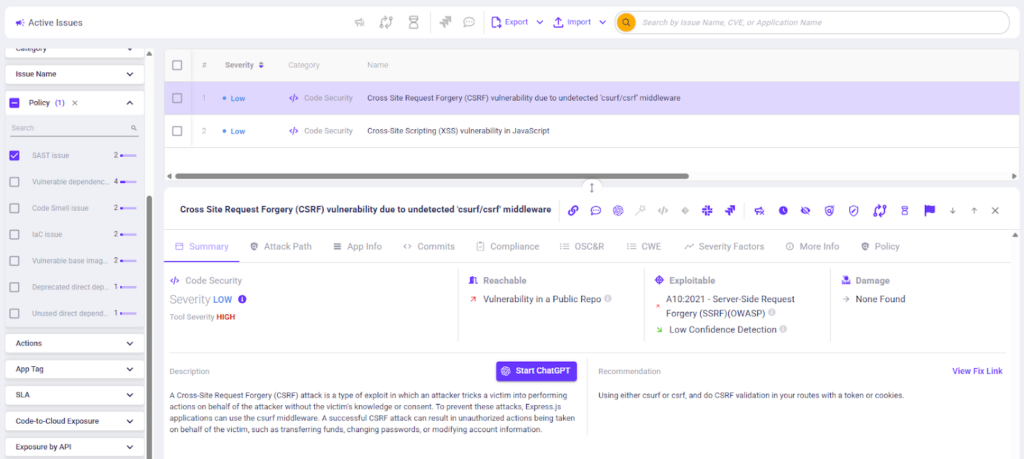1024x459 pixels.
Task: Click the code brackets icon in detail toolbar
Action: pyautogui.click(x=663, y=210)
